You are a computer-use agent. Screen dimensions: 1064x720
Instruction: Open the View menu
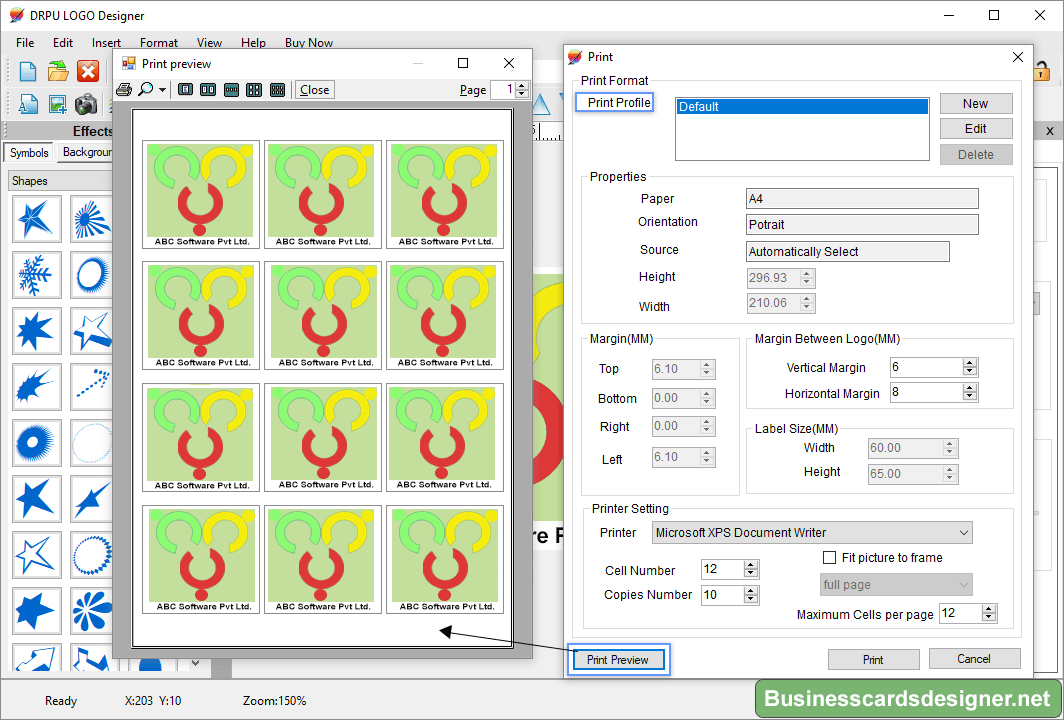[x=210, y=43]
